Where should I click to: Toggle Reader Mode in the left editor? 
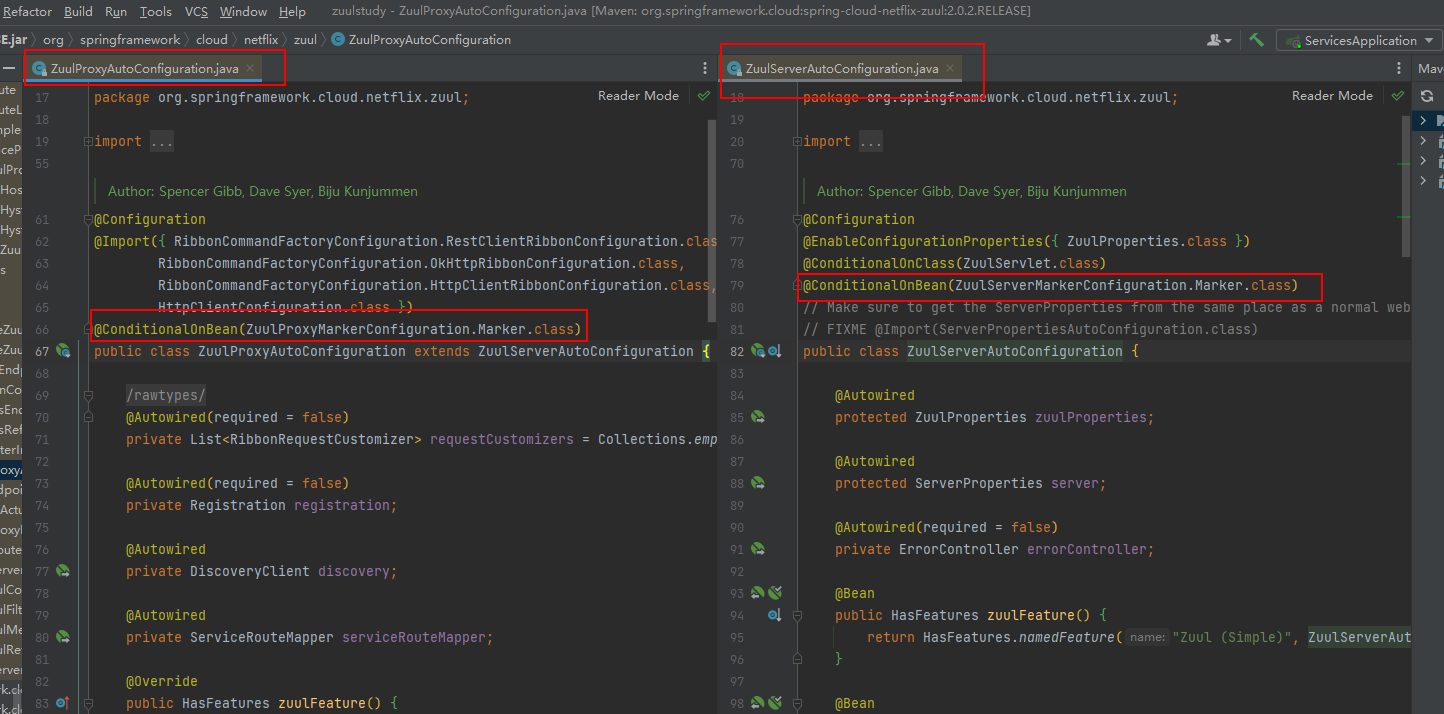(638, 96)
